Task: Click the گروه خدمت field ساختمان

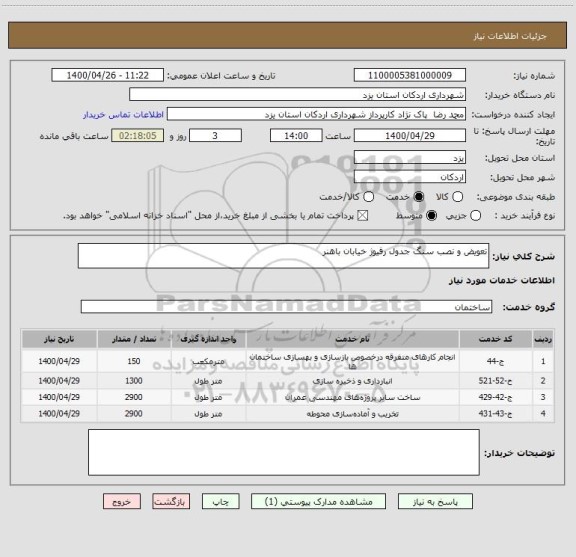Action: point(286,307)
